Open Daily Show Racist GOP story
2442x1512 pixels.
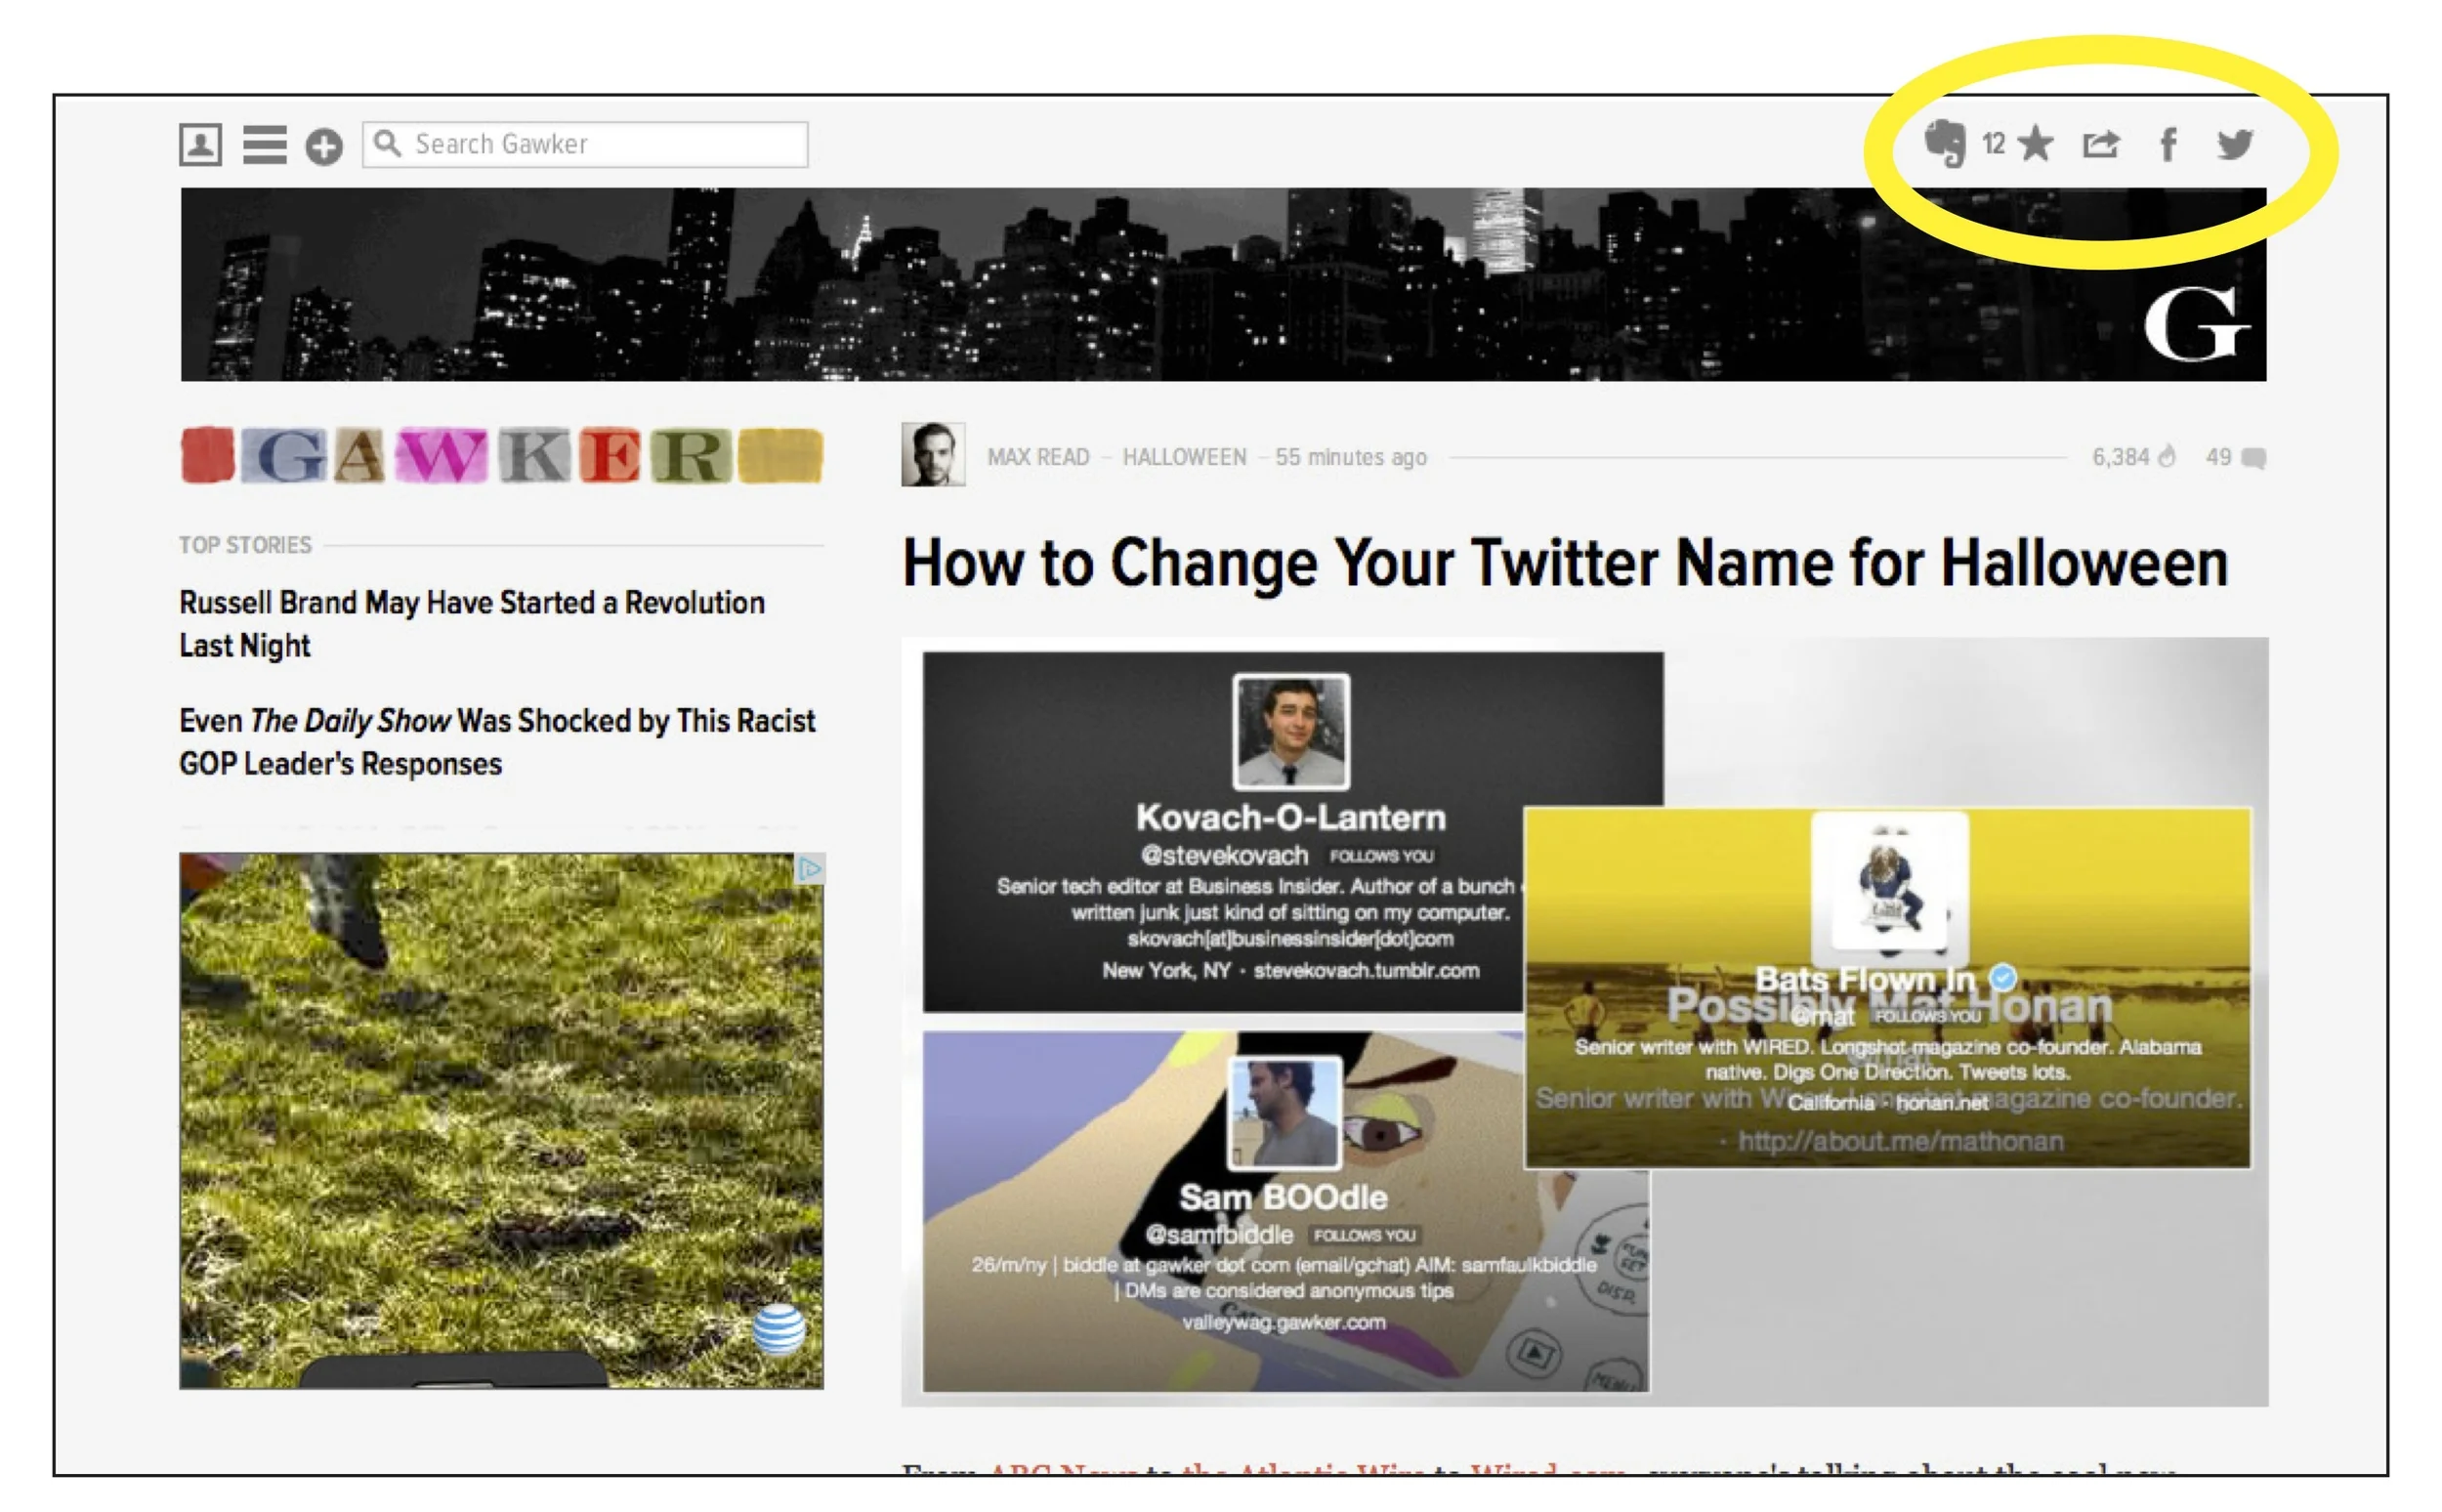[497, 742]
